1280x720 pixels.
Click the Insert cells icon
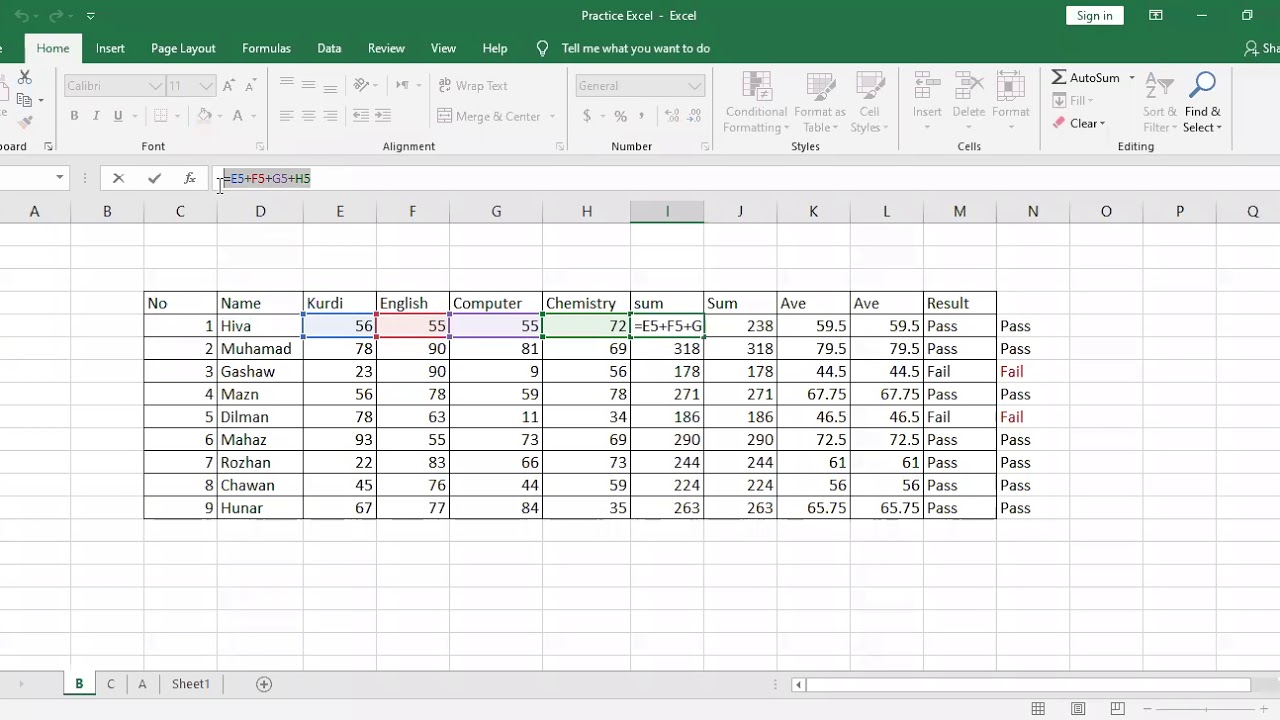pyautogui.click(x=927, y=86)
